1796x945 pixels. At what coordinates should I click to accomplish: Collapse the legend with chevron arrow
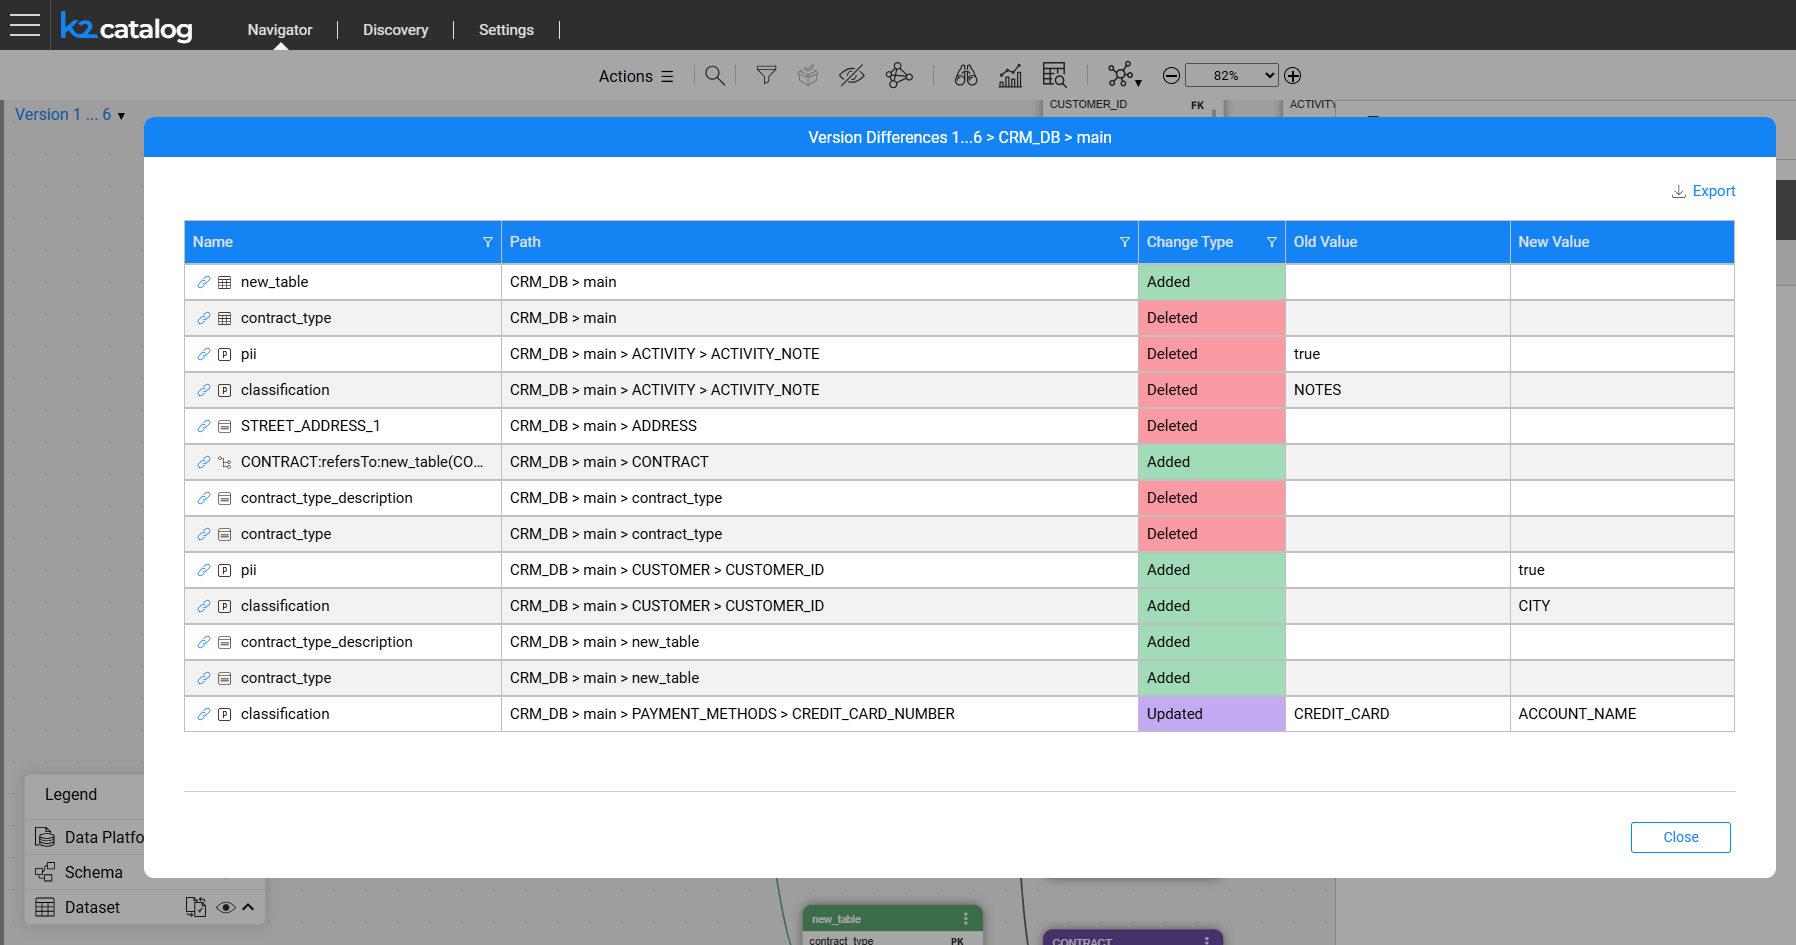pos(248,907)
